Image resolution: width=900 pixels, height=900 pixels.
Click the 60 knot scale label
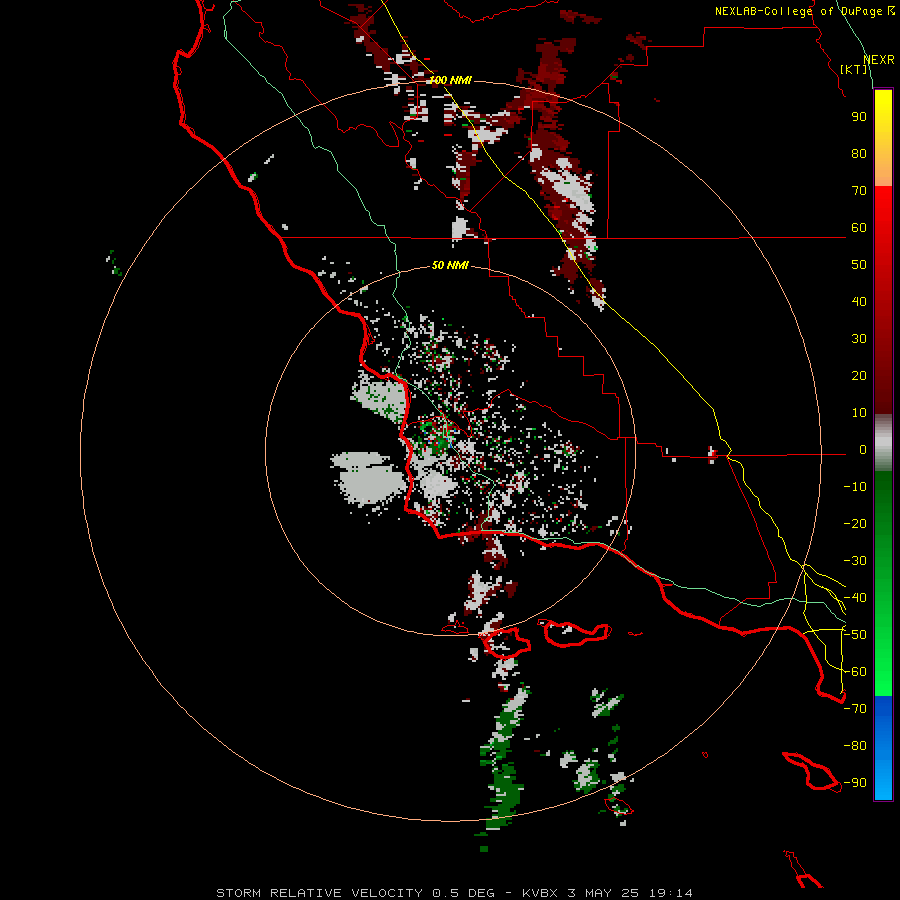point(859,228)
